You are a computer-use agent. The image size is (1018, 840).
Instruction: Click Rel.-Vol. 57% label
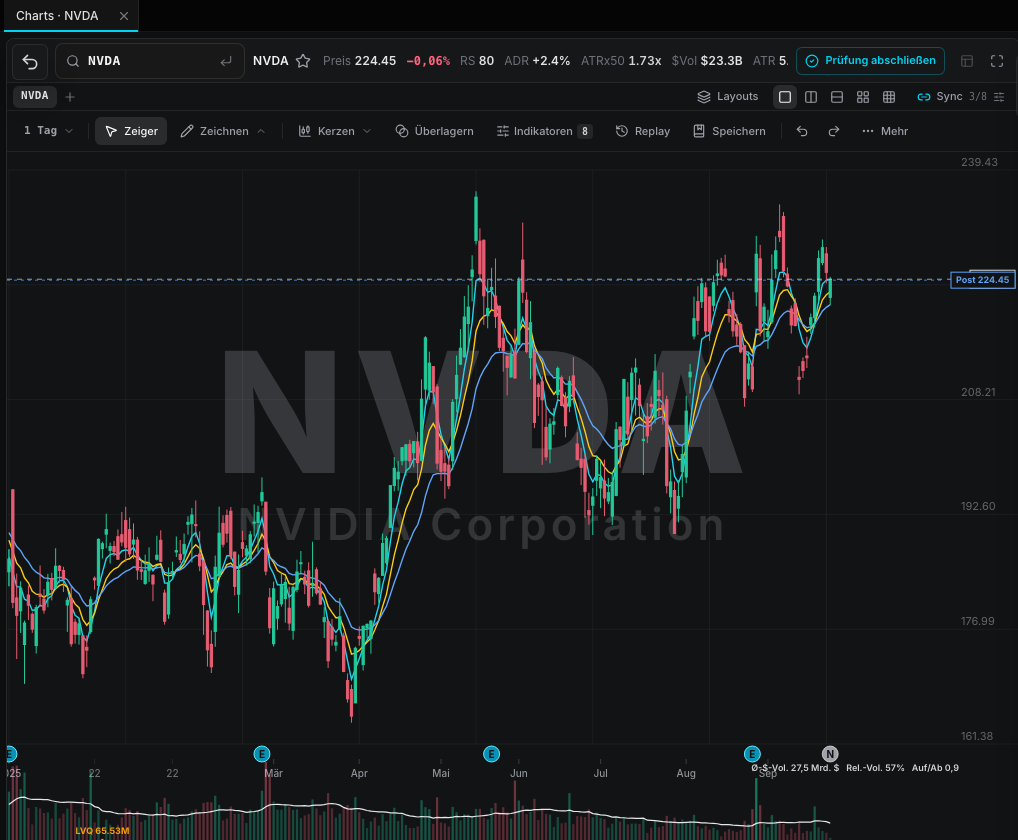click(875, 768)
